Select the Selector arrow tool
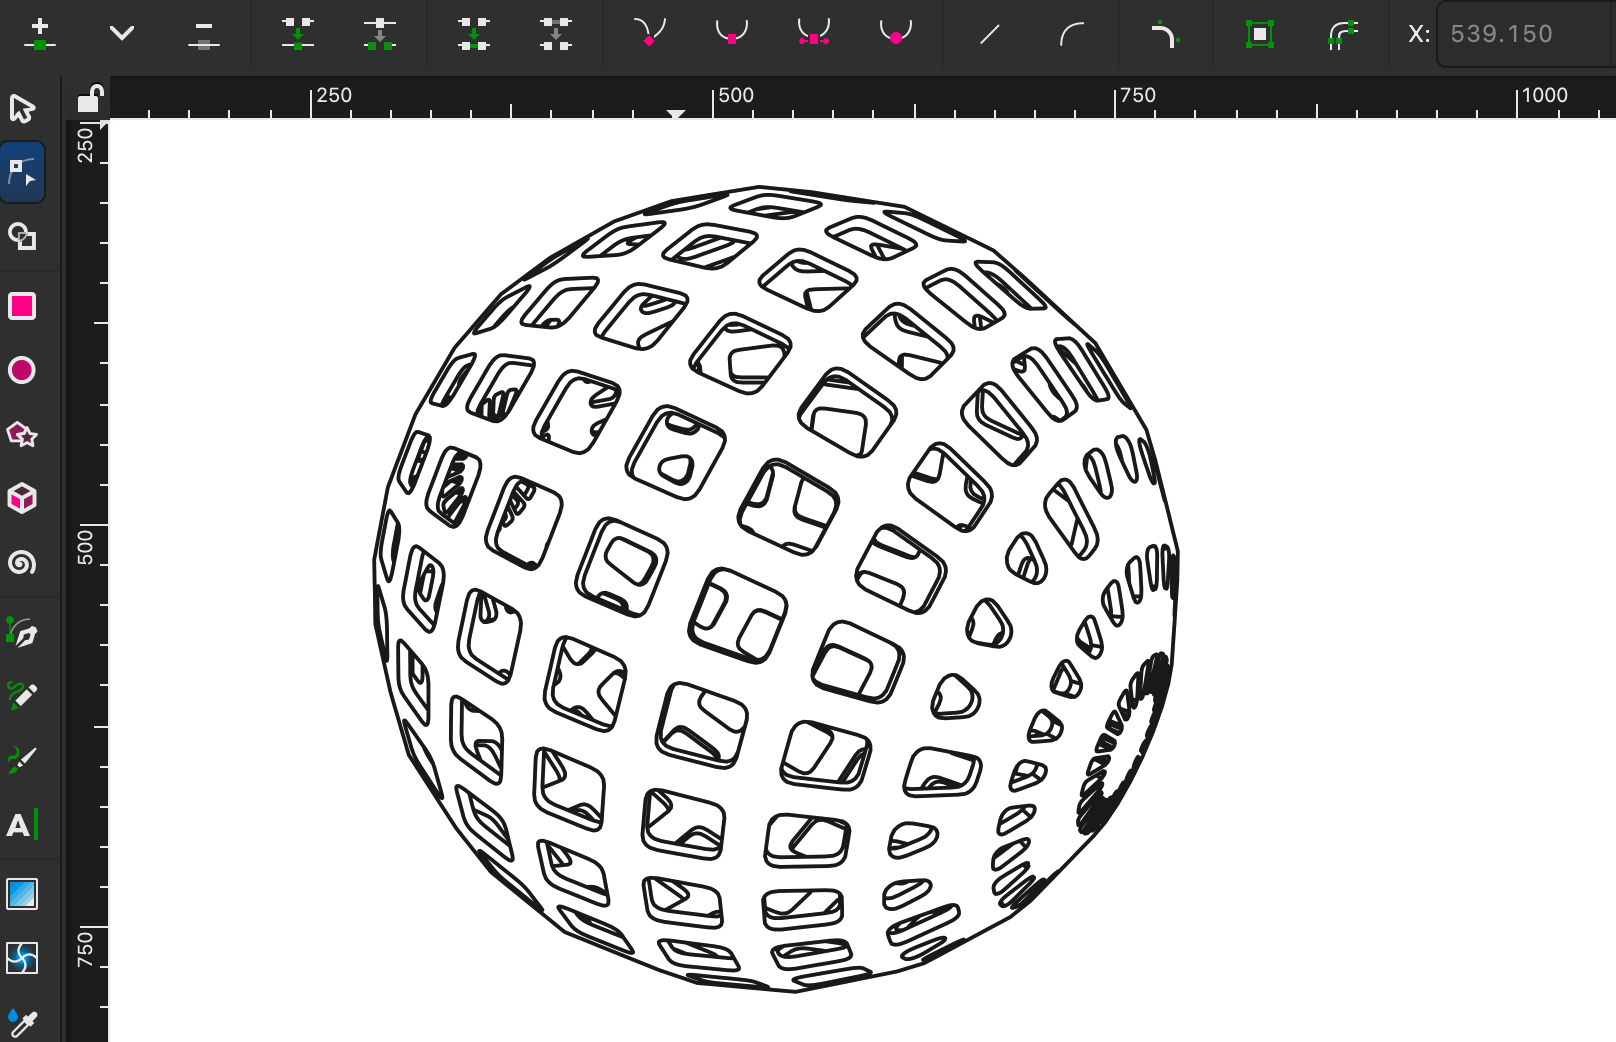The height and width of the screenshot is (1042, 1616). pos(22,108)
